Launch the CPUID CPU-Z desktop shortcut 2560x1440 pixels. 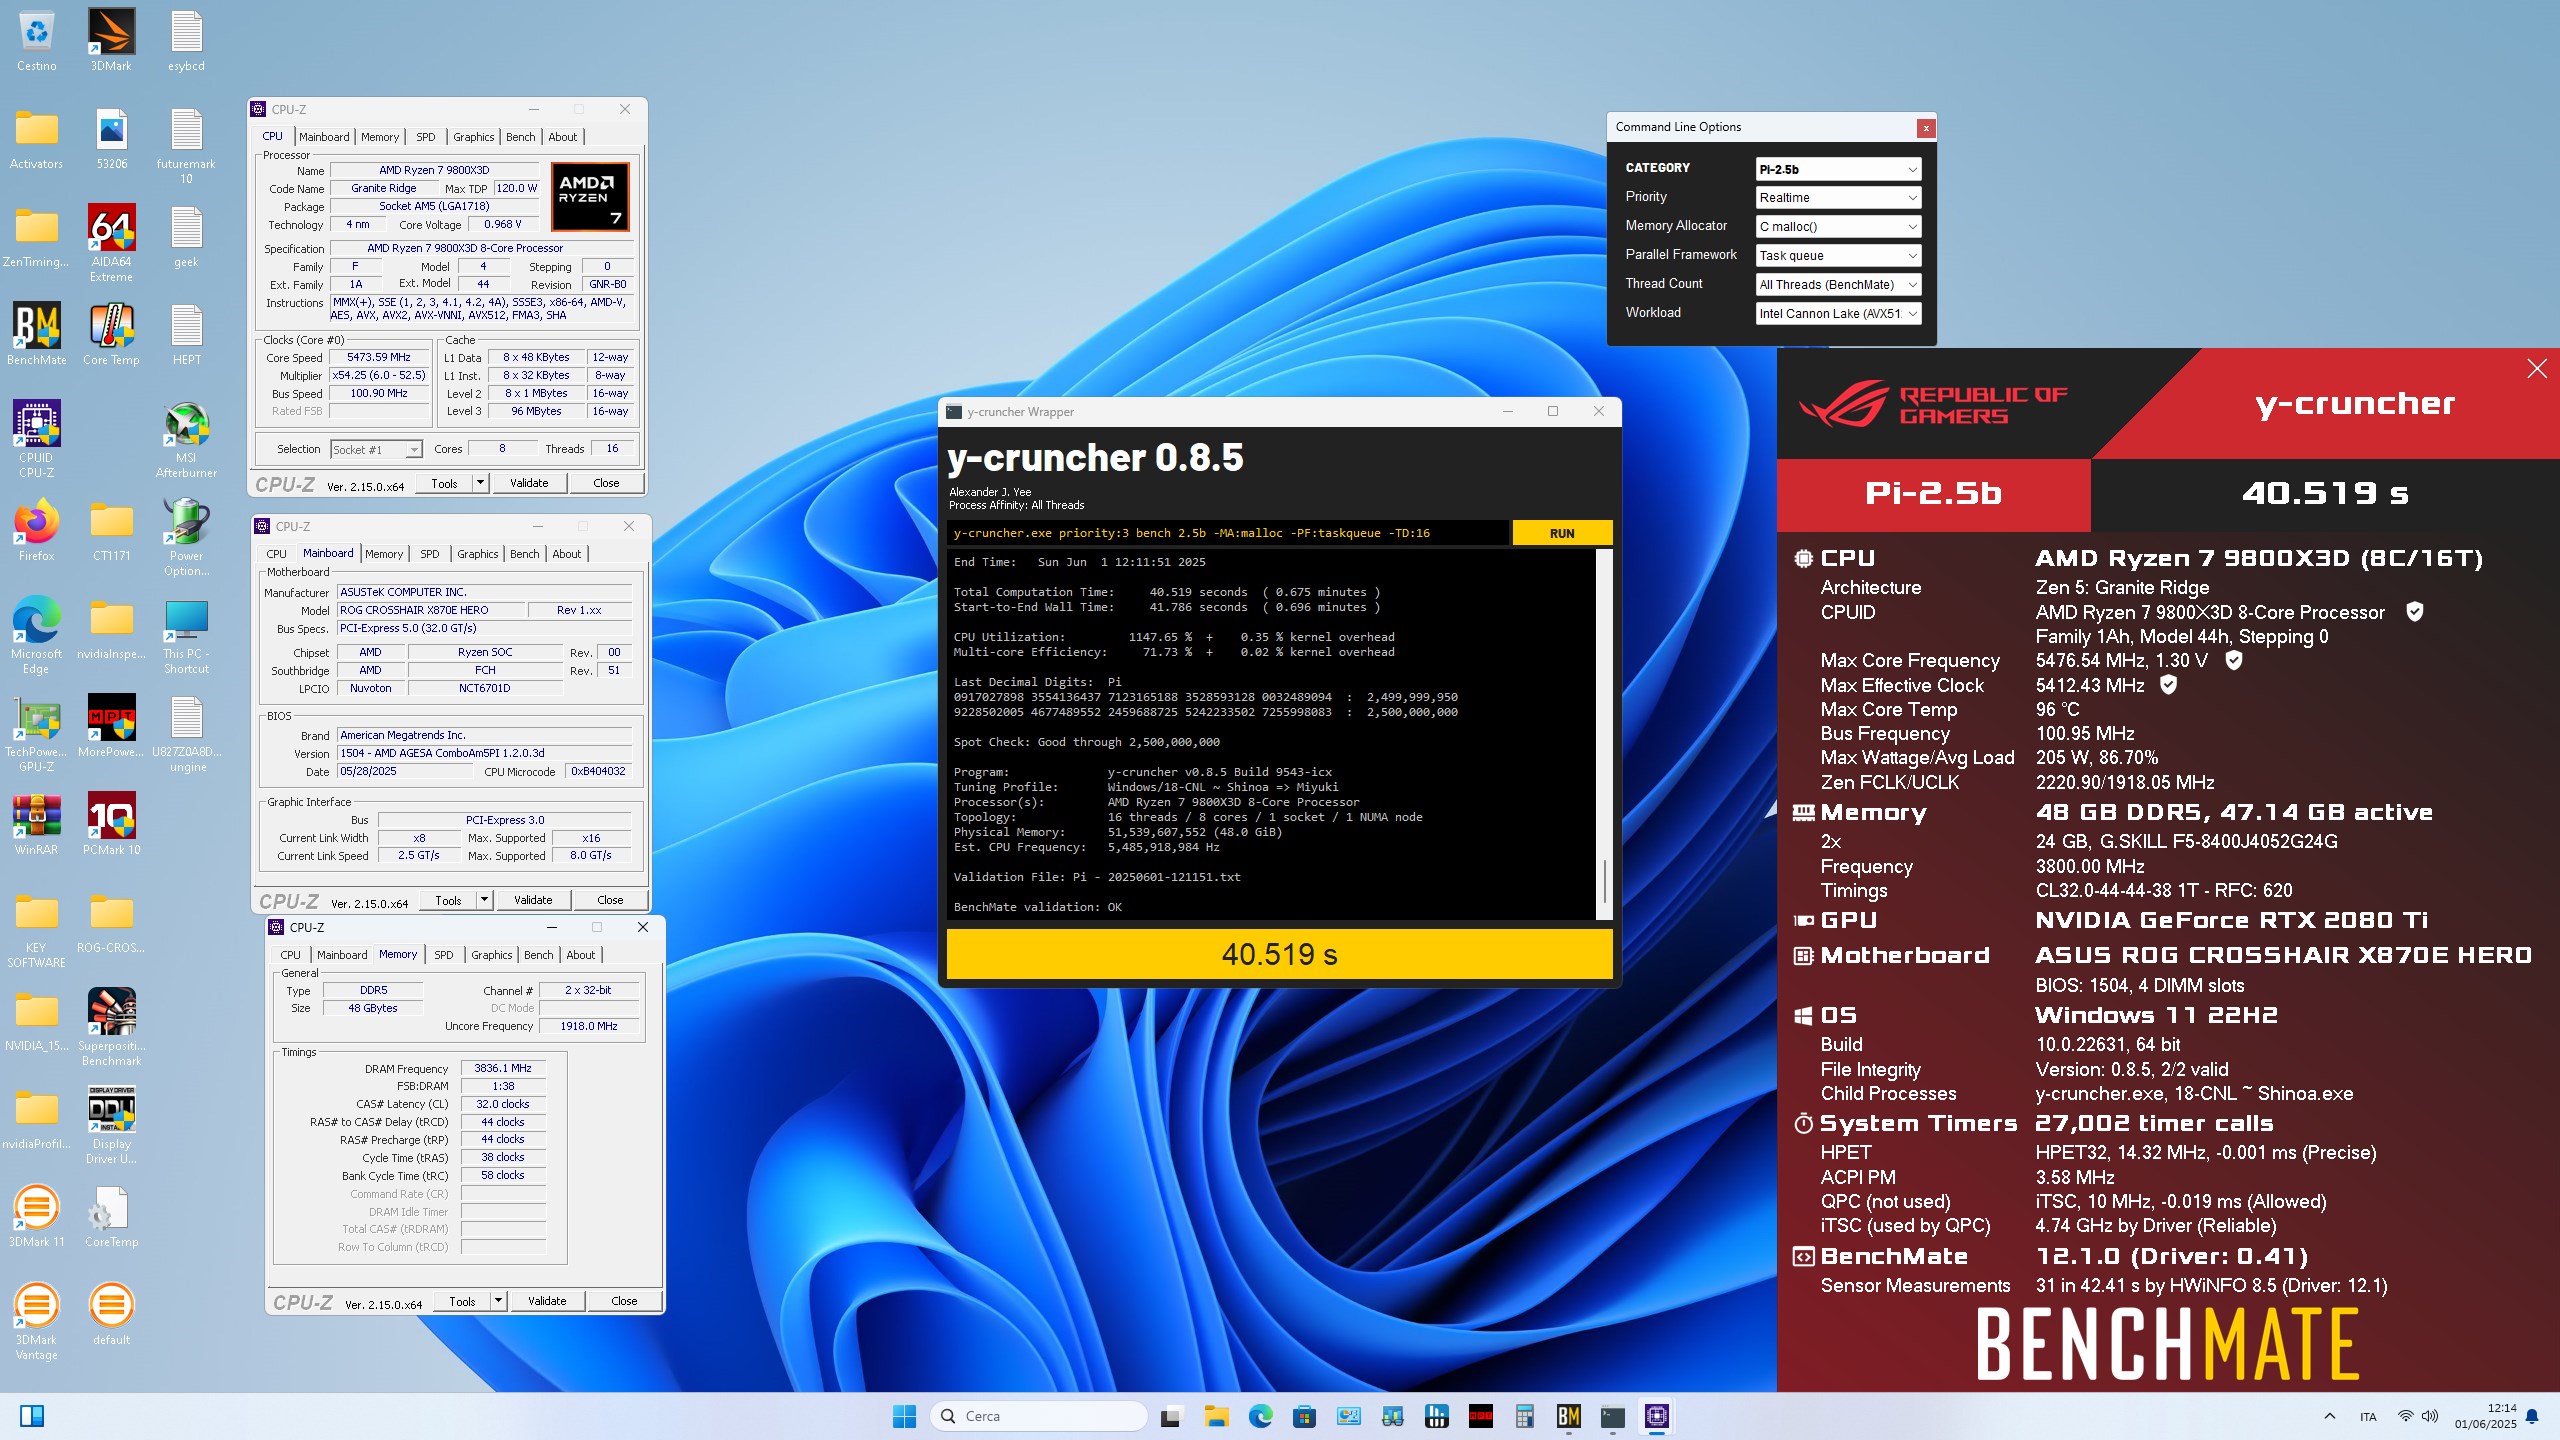coord(36,439)
